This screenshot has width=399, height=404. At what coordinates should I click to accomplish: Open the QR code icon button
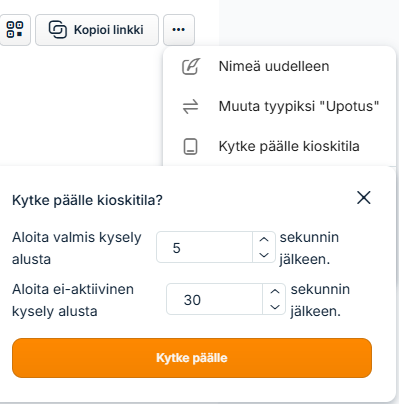[15, 30]
